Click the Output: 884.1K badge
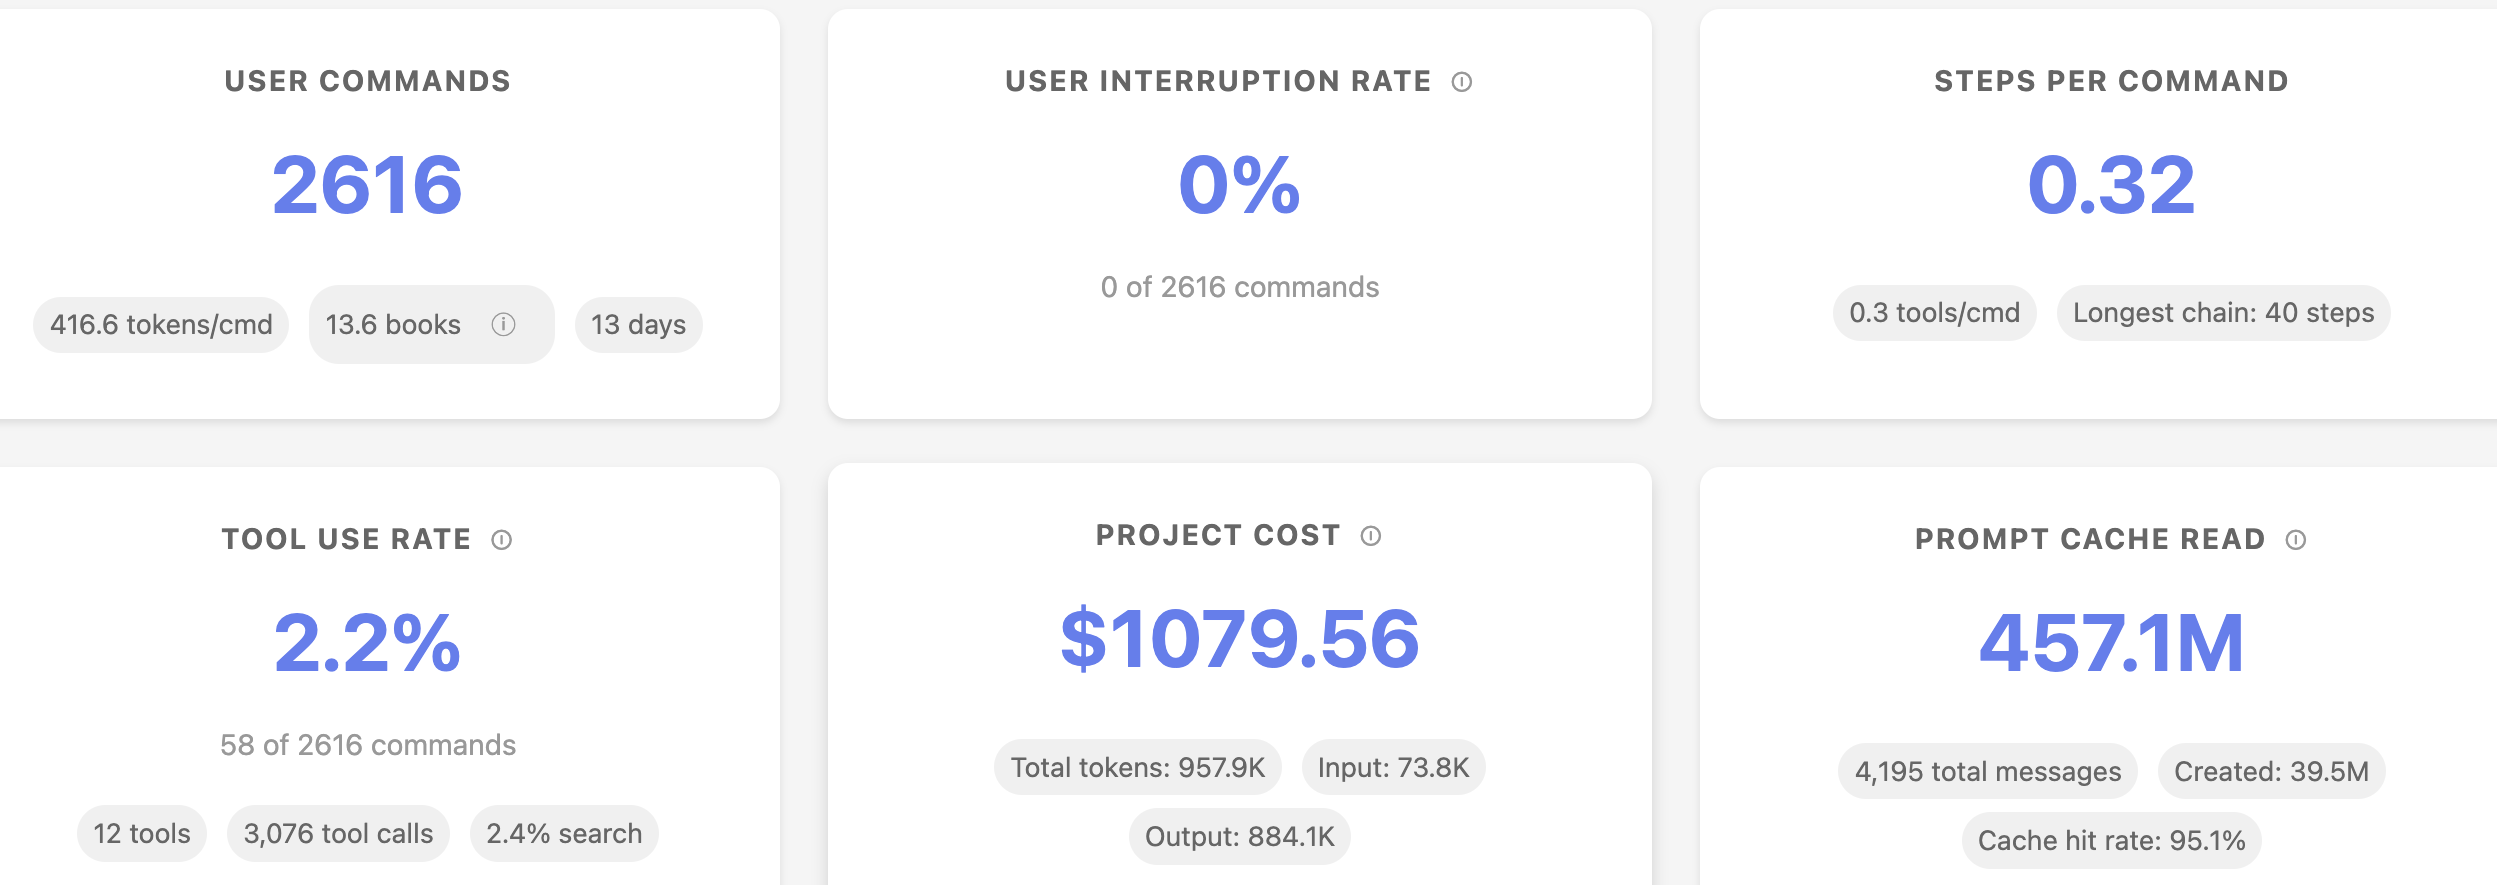The height and width of the screenshot is (886, 2498). pos(1239,837)
